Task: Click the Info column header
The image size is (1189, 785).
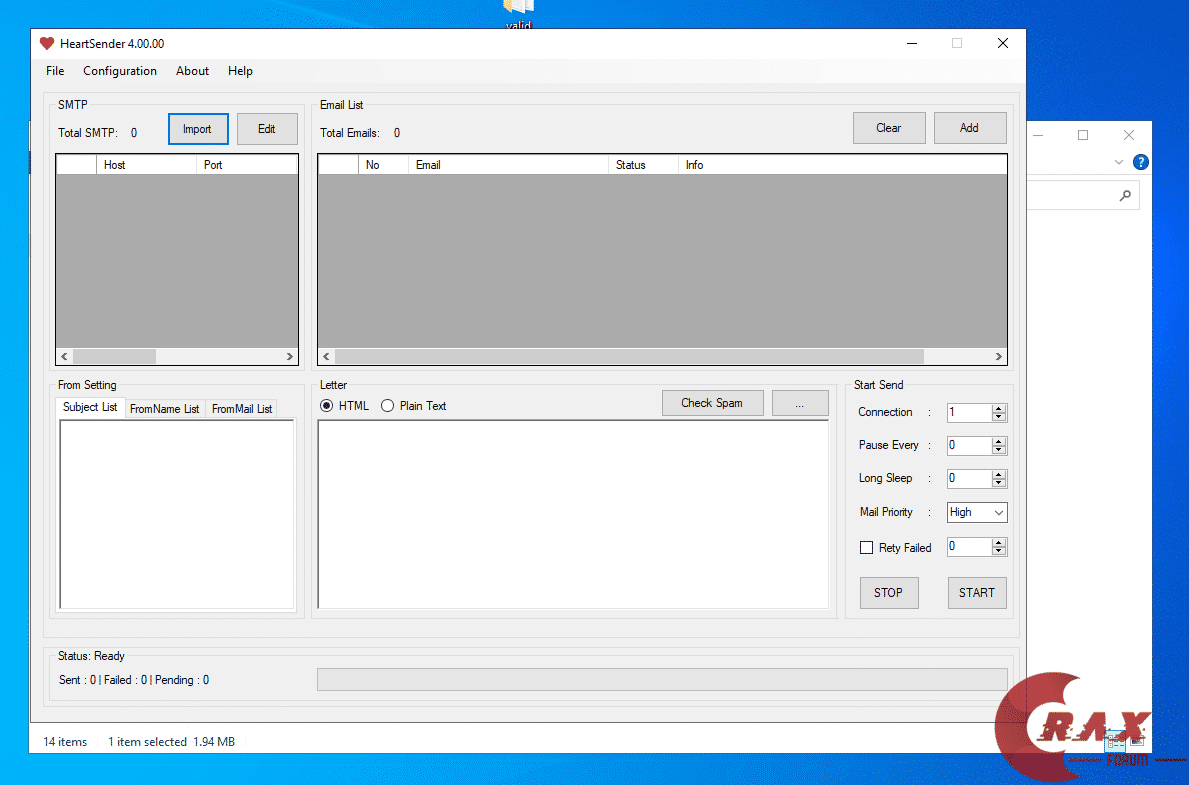Action: pyautogui.click(x=842, y=165)
